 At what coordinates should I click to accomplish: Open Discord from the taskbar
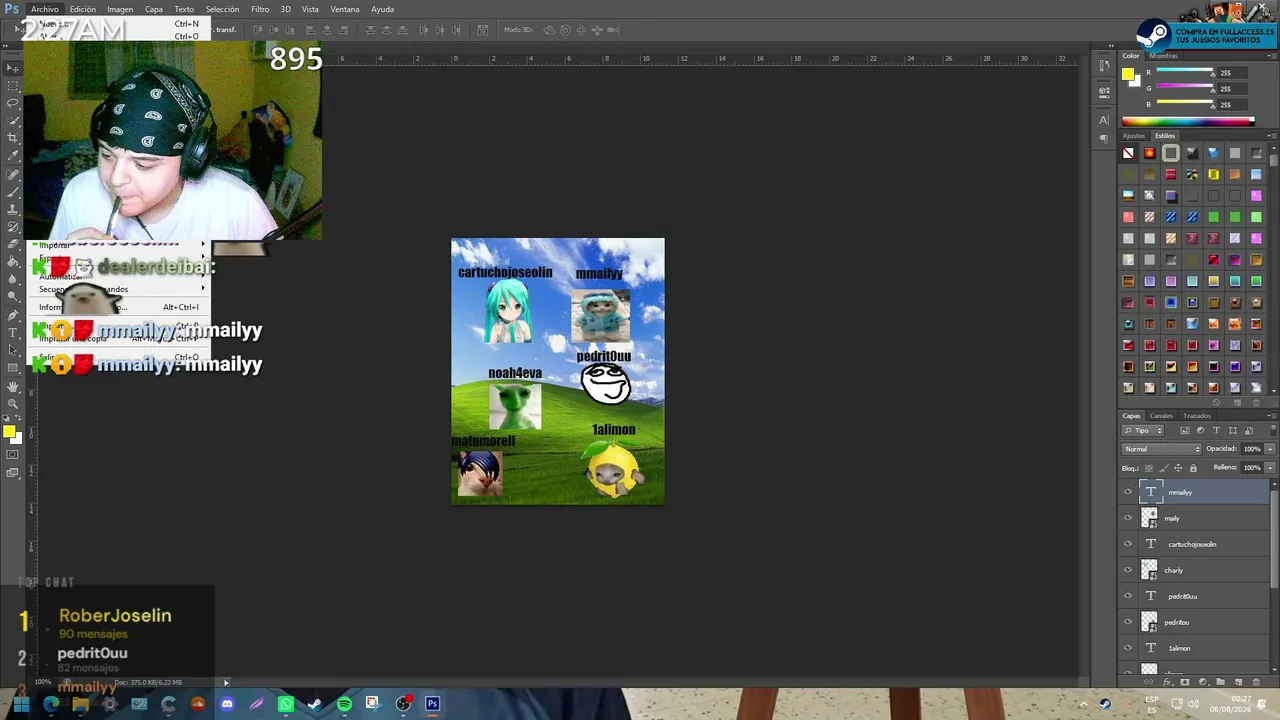pos(227,704)
